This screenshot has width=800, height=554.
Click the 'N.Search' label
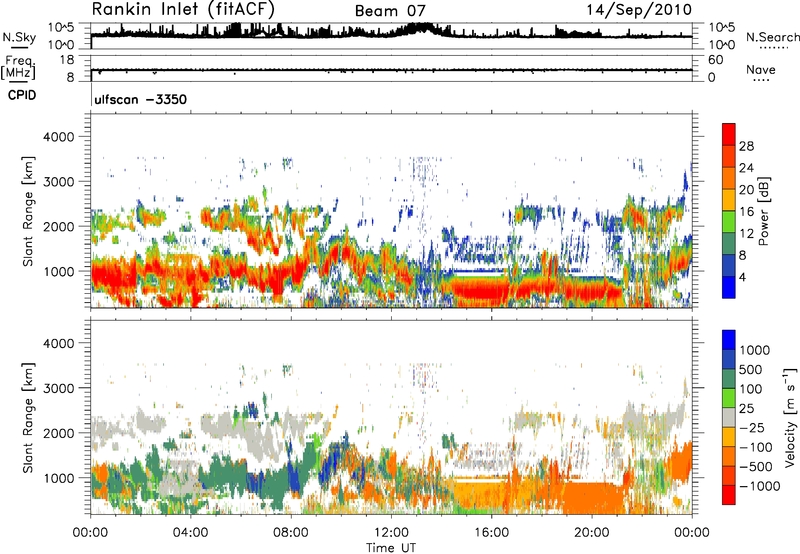[x=772, y=37]
